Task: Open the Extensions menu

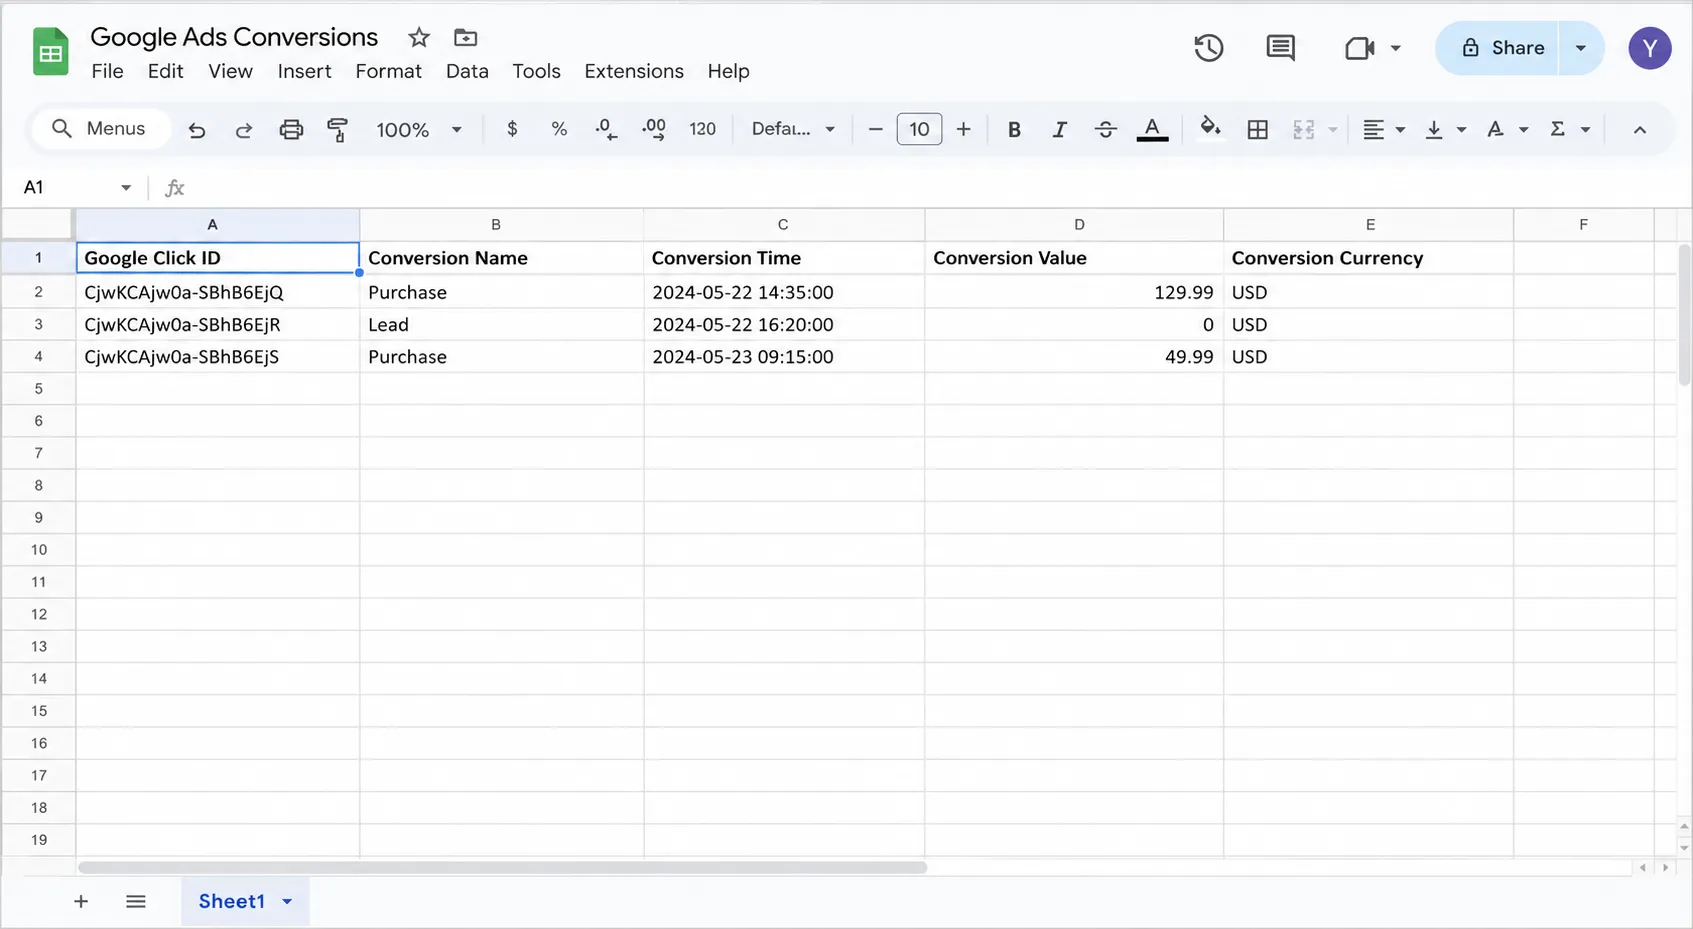Action: pyautogui.click(x=634, y=71)
